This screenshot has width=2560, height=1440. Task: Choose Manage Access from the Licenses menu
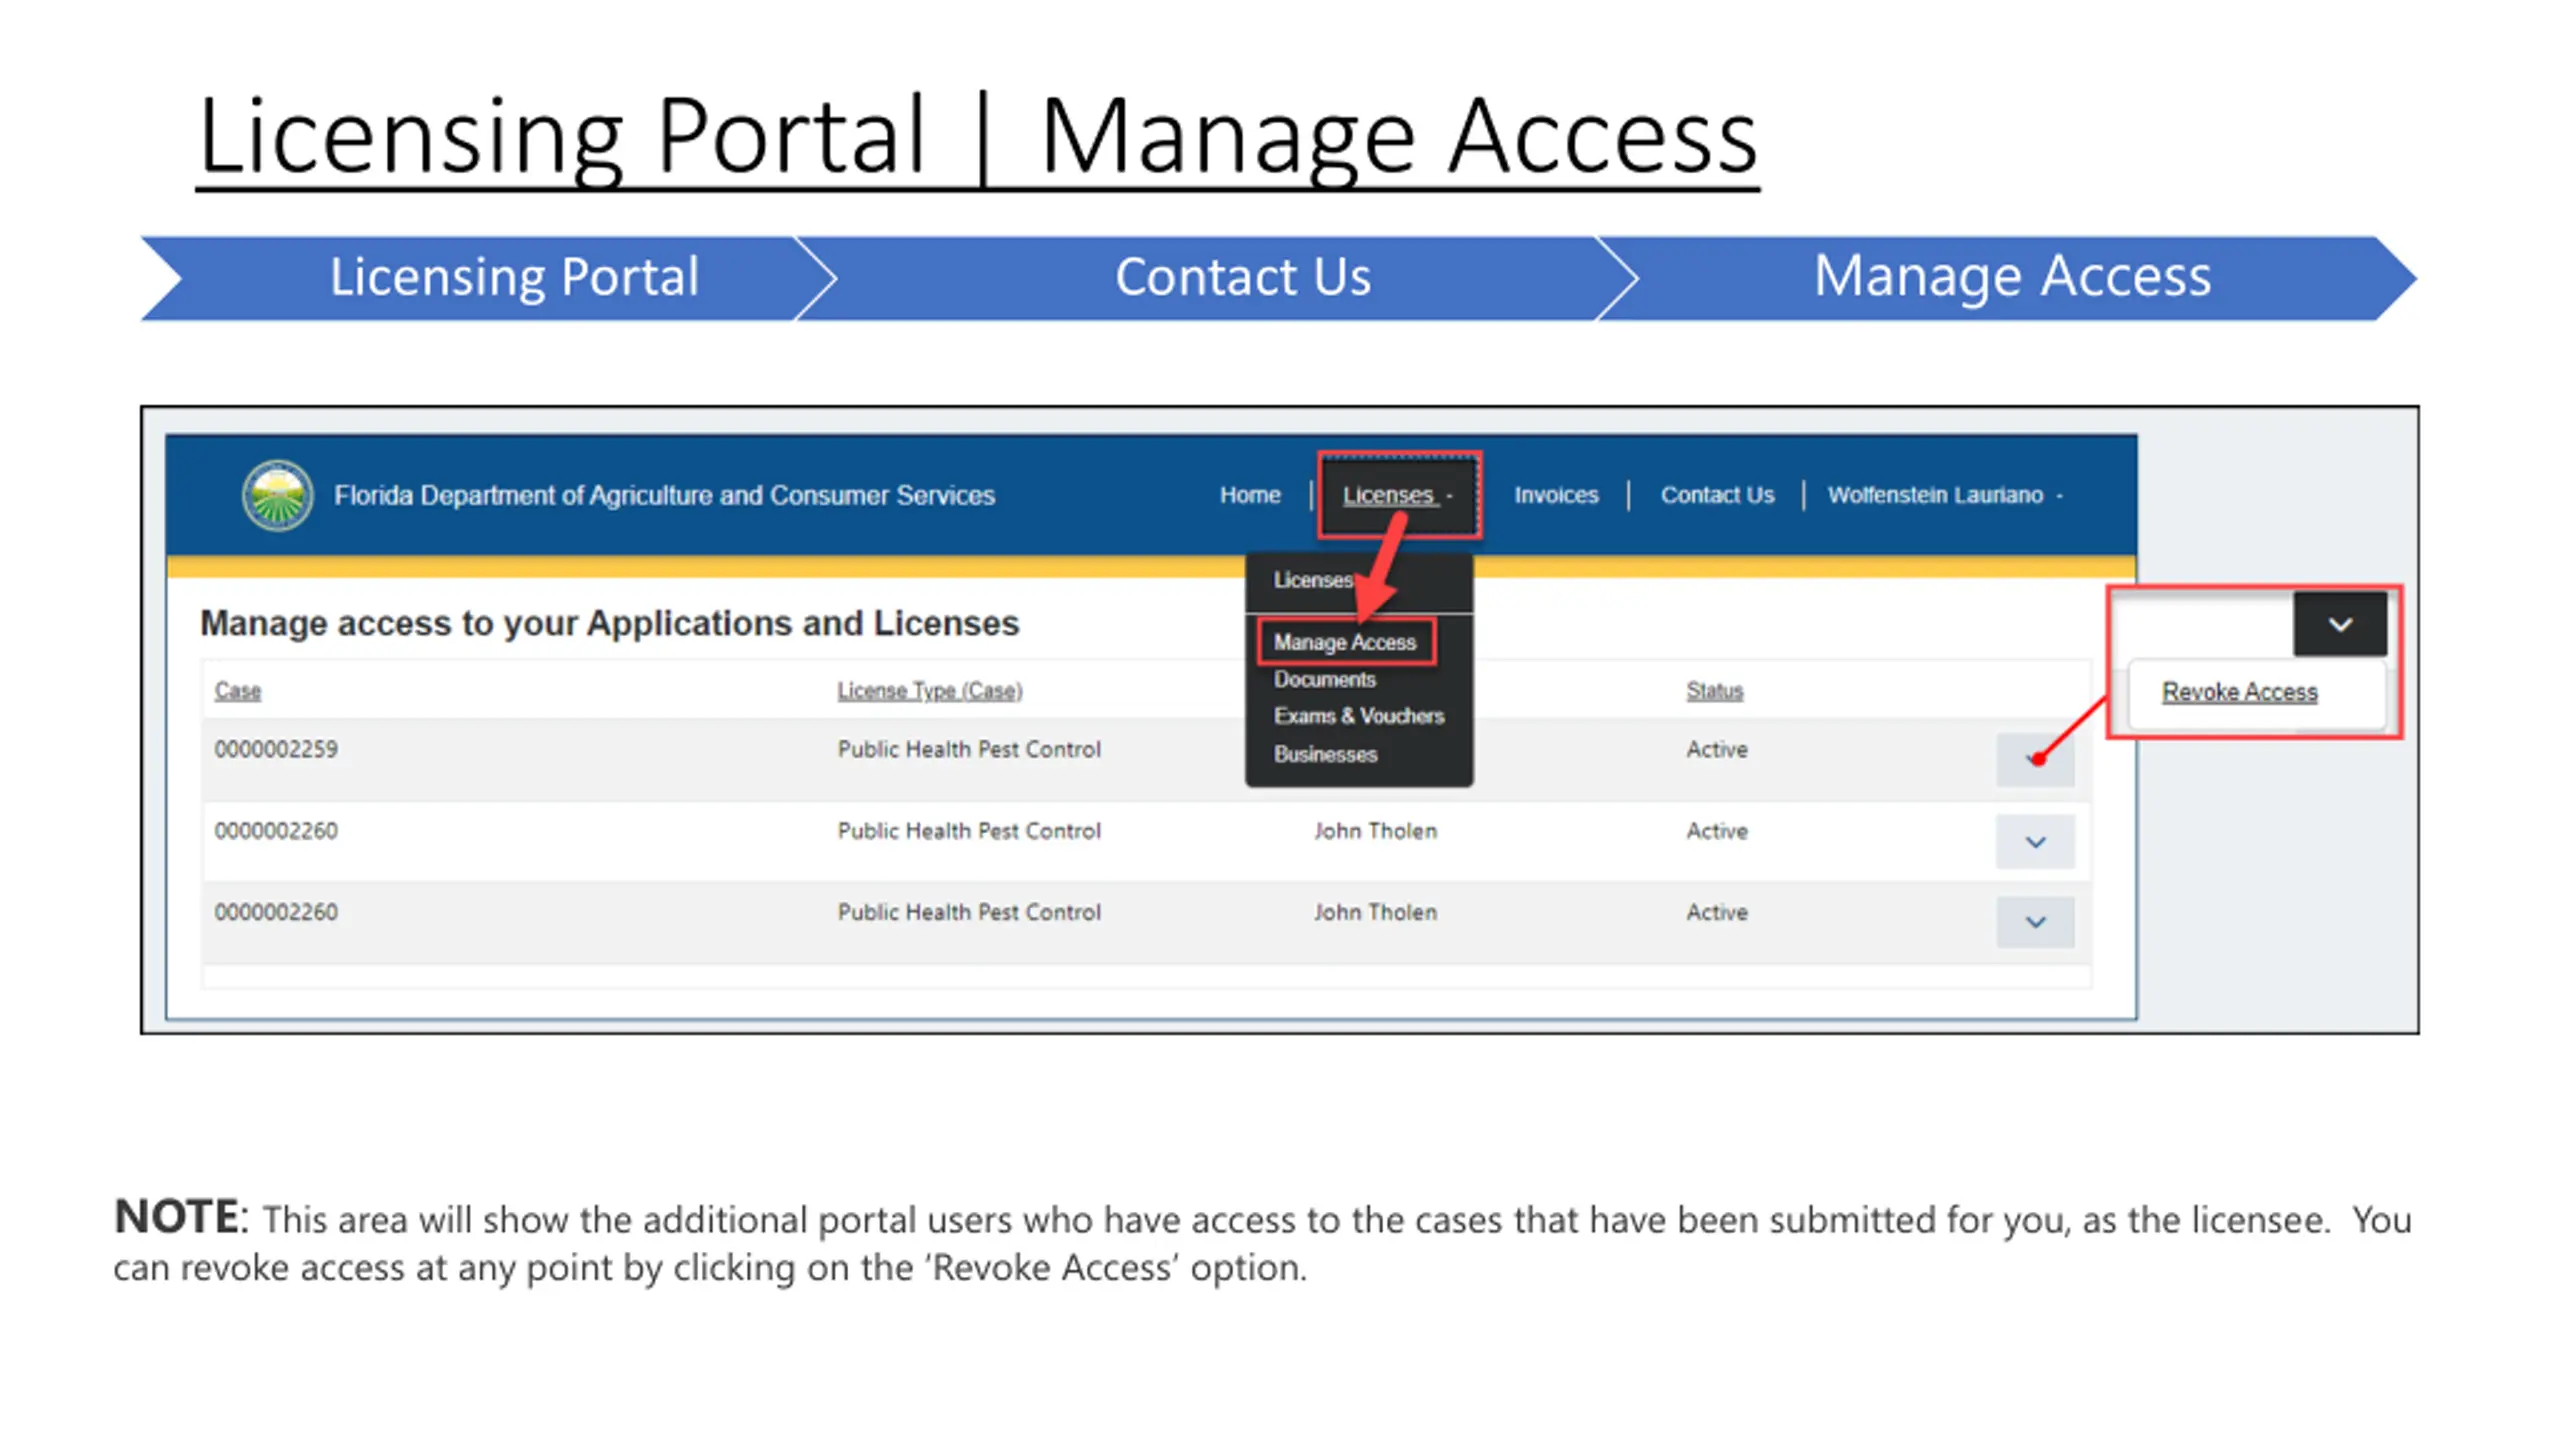point(1345,642)
